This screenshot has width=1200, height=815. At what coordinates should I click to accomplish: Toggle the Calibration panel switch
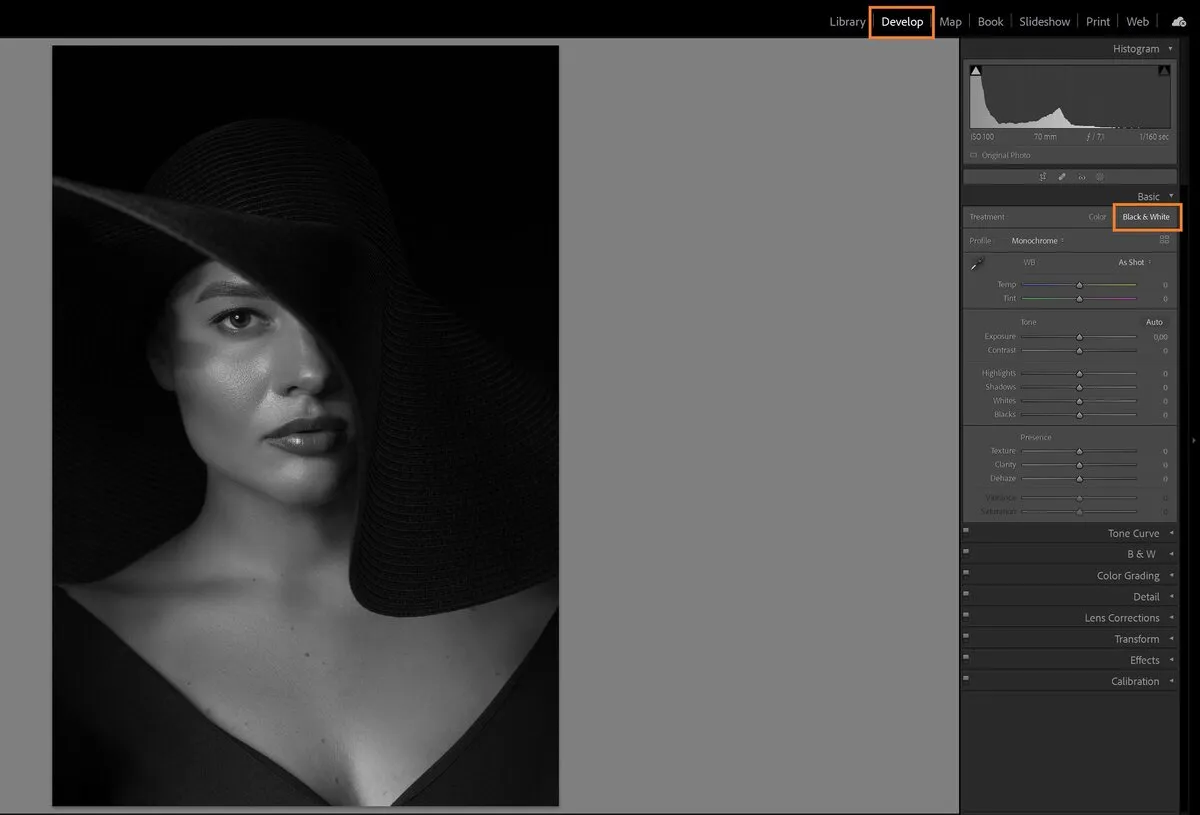(966, 678)
